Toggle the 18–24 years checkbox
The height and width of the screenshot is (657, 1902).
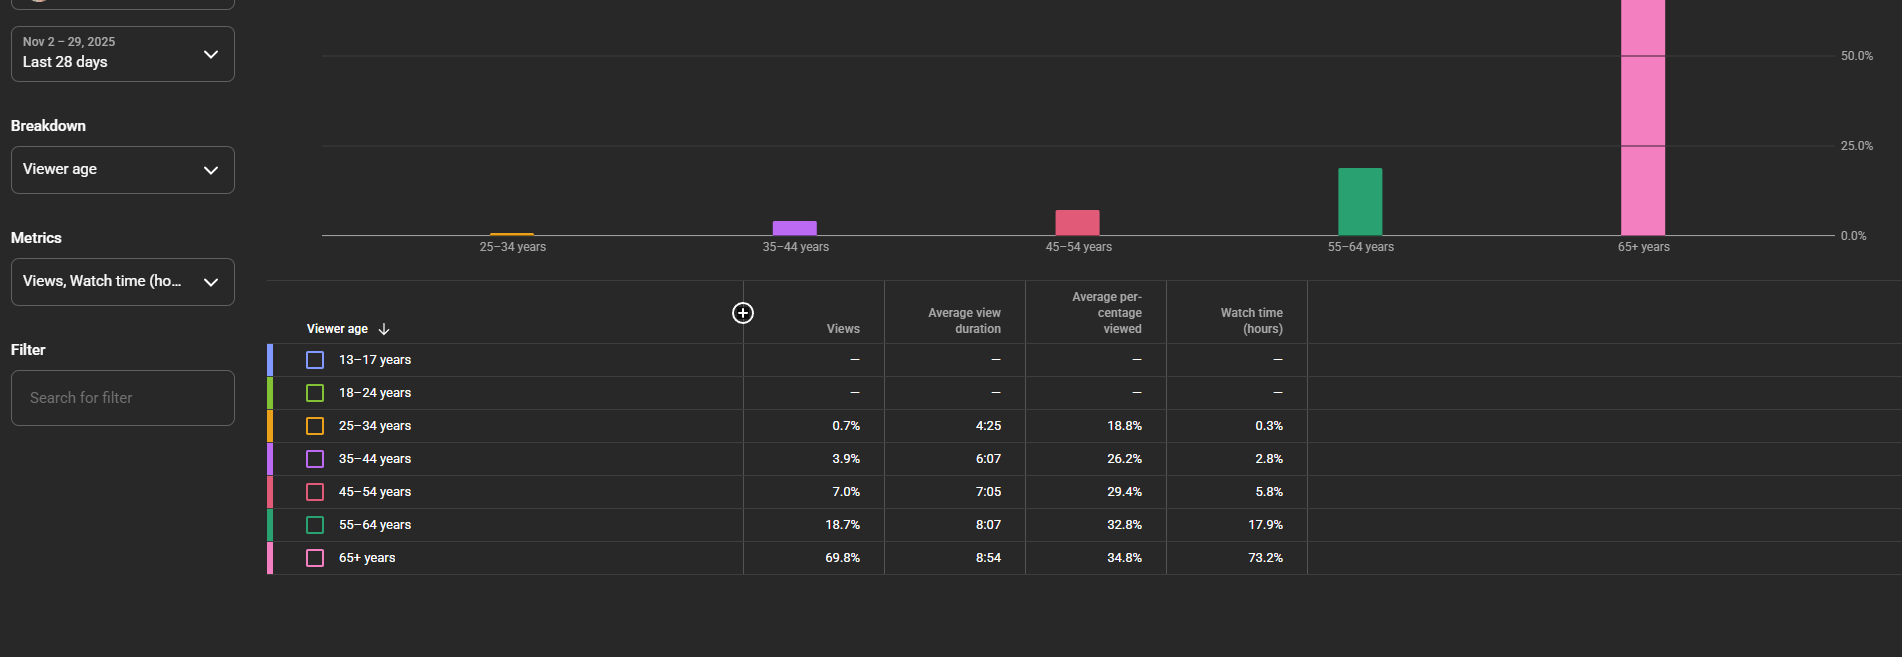pyautogui.click(x=315, y=393)
